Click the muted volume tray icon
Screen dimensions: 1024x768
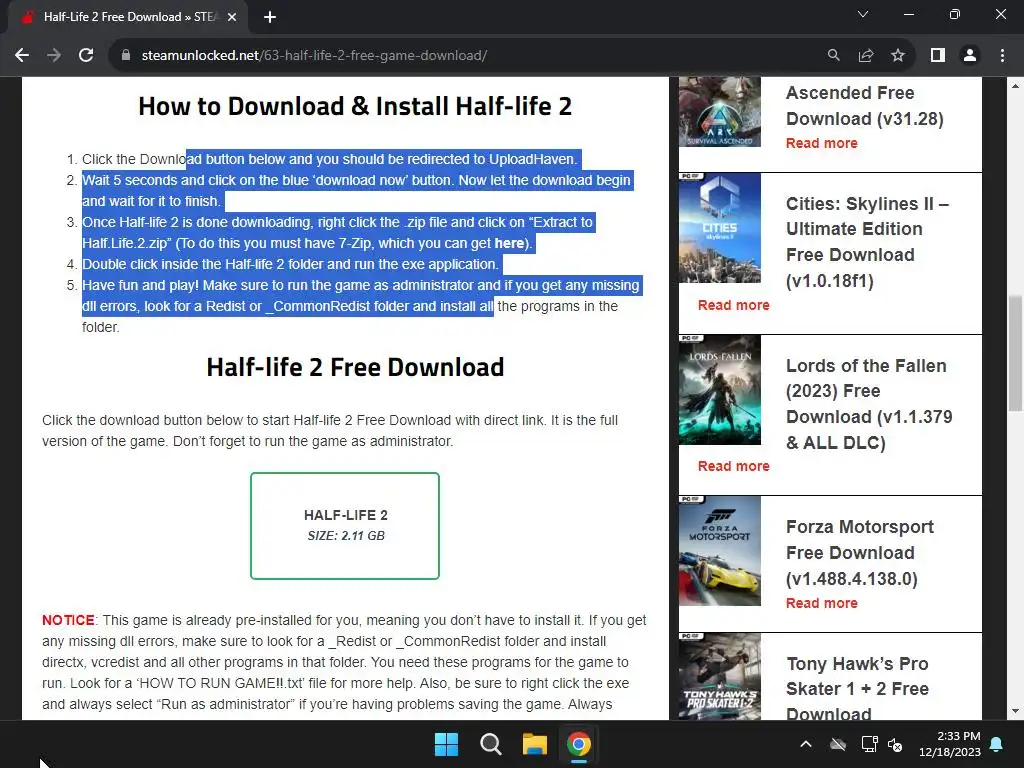click(895, 744)
